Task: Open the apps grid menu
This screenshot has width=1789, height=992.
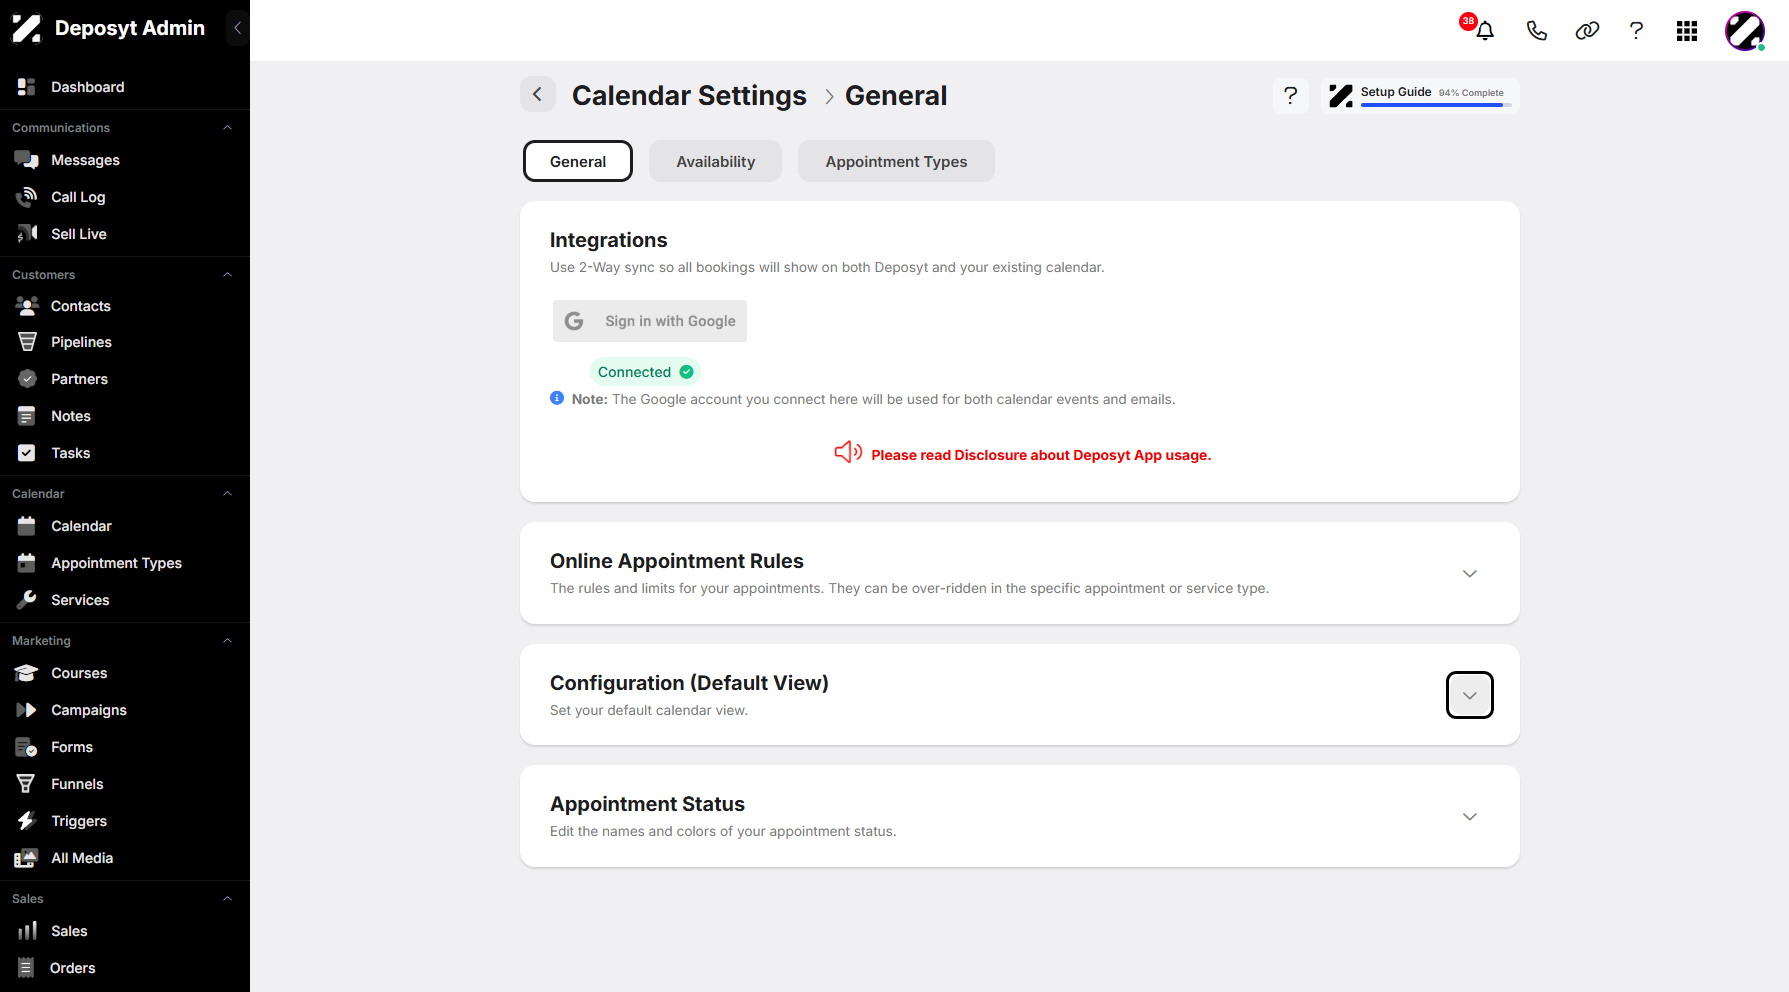Action: point(1687,31)
